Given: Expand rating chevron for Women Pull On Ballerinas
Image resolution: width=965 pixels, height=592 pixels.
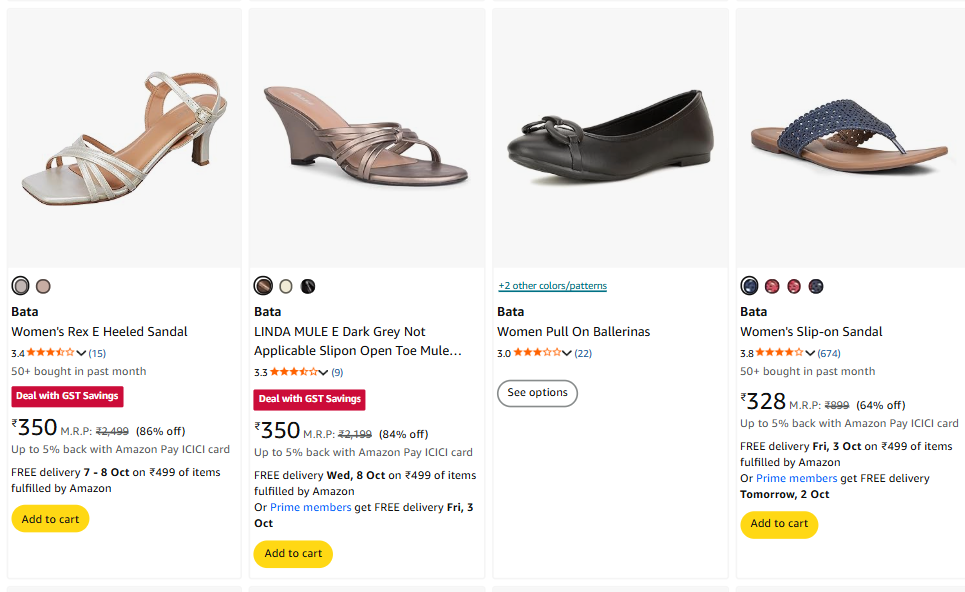Looking at the screenshot, I should pyautogui.click(x=567, y=353).
